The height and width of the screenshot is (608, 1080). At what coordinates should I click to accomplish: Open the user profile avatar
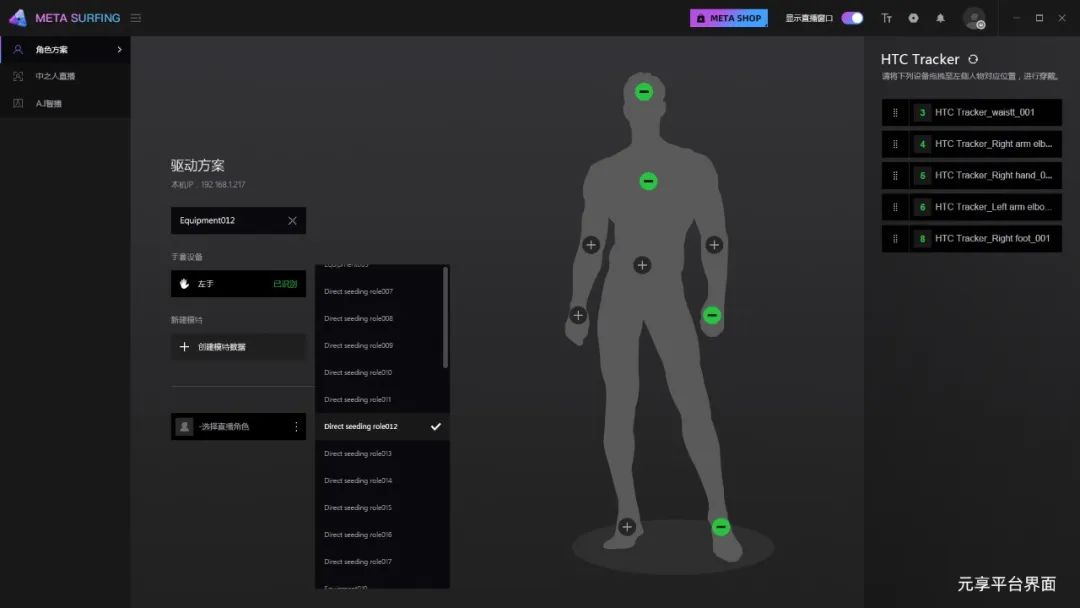tap(973, 18)
